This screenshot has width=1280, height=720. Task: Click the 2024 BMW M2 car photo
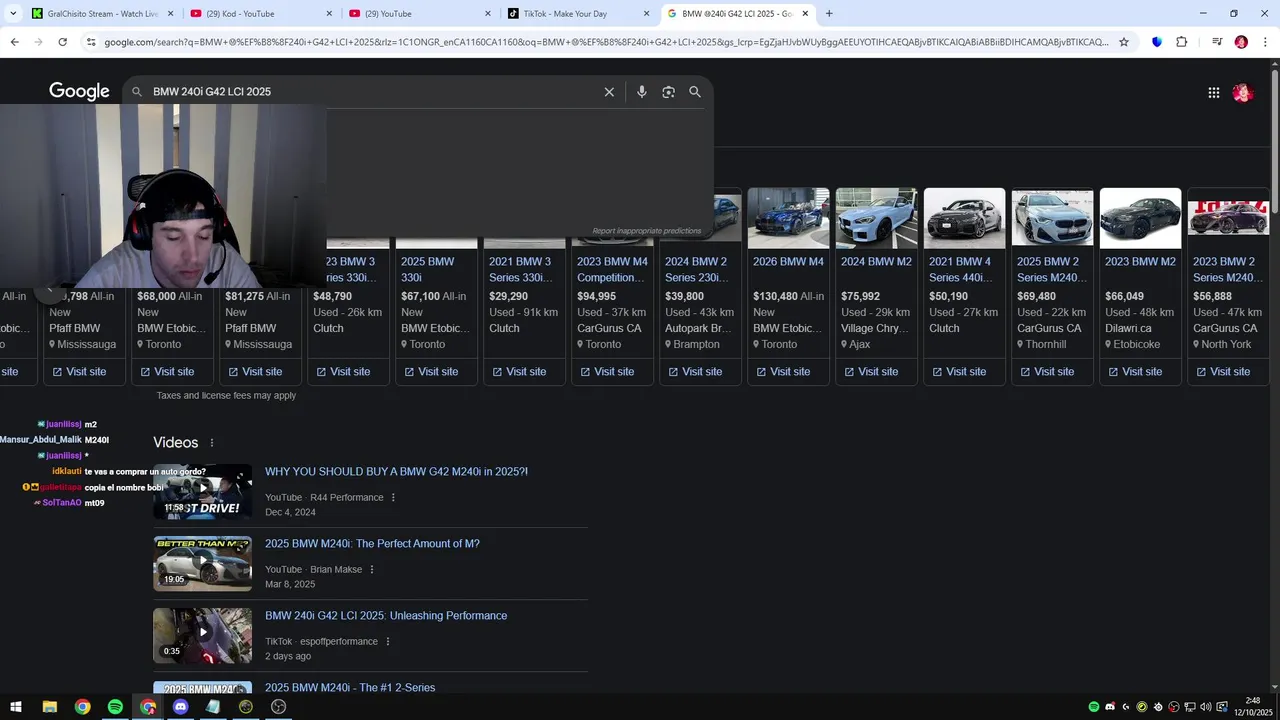pos(877,218)
